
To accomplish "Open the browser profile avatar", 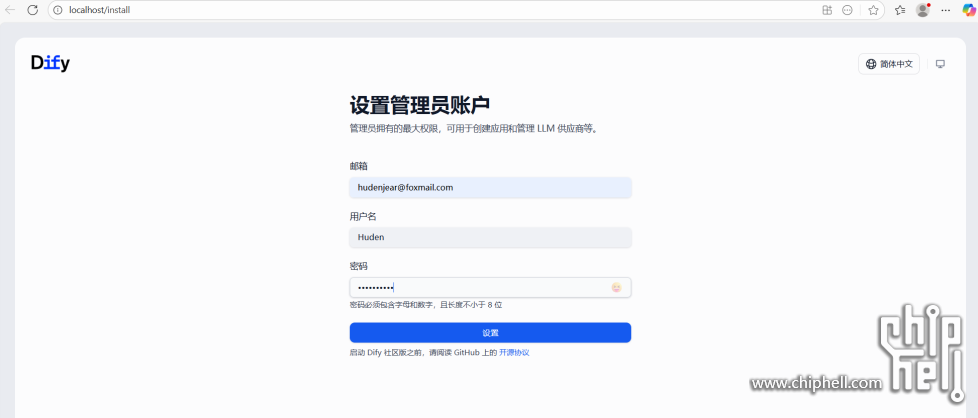I will pyautogui.click(x=922, y=10).
